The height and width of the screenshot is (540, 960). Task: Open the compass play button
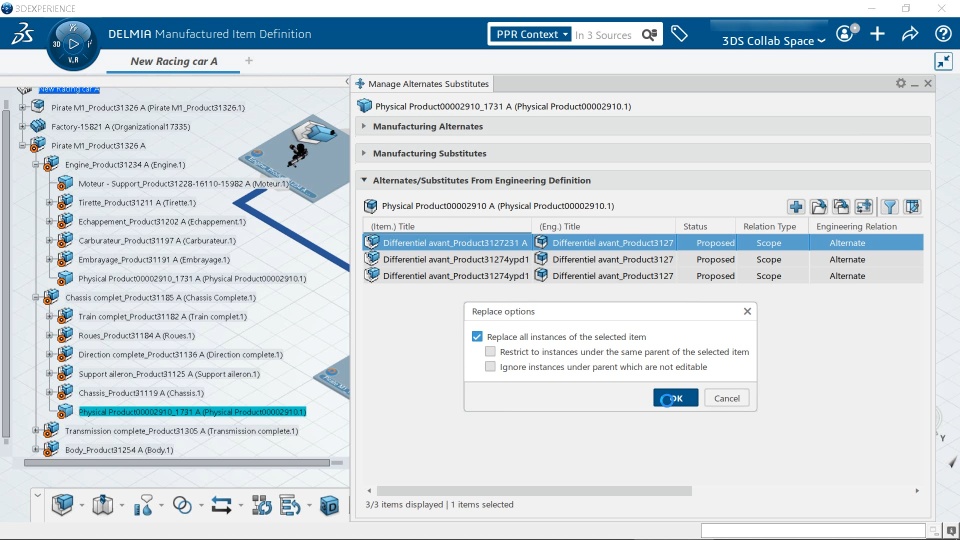click(73, 44)
